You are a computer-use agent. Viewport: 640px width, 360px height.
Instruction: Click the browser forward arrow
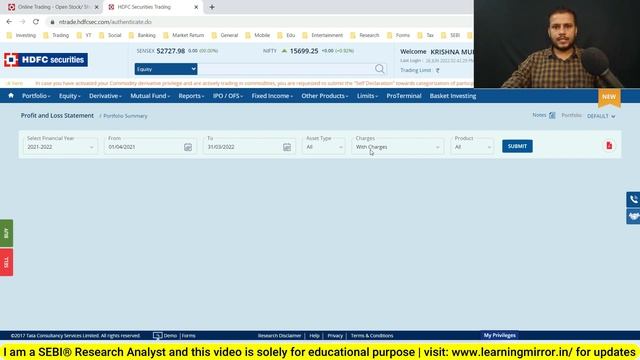click(22, 22)
